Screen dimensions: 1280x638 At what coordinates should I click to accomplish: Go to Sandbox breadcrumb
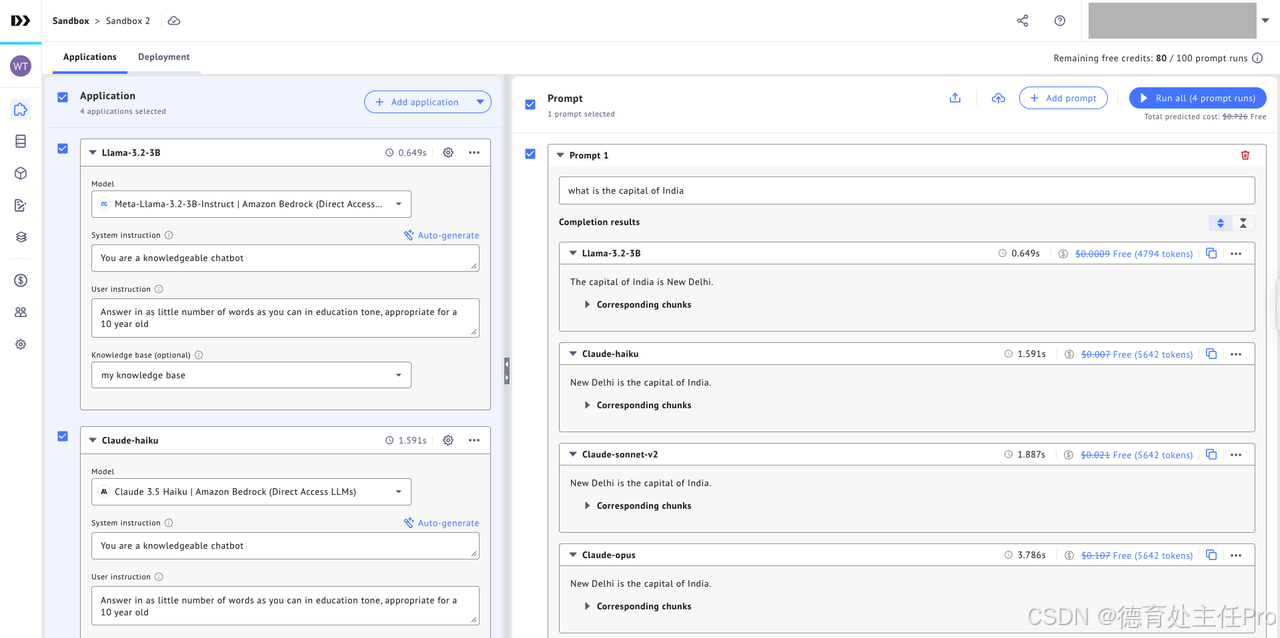(70, 20)
